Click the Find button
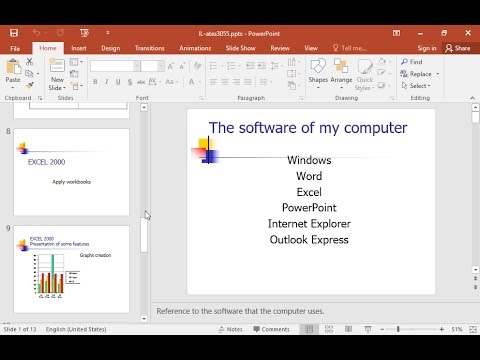This screenshot has width=480, height=360. [x=412, y=62]
